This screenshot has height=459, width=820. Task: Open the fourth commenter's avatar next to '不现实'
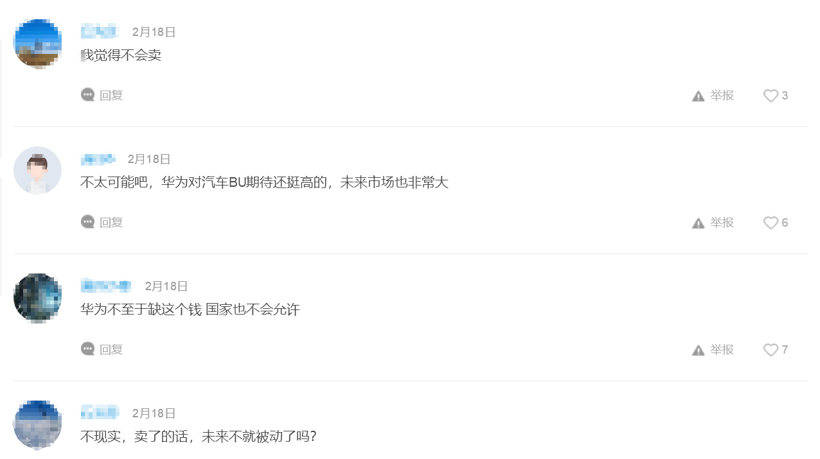point(38,424)
